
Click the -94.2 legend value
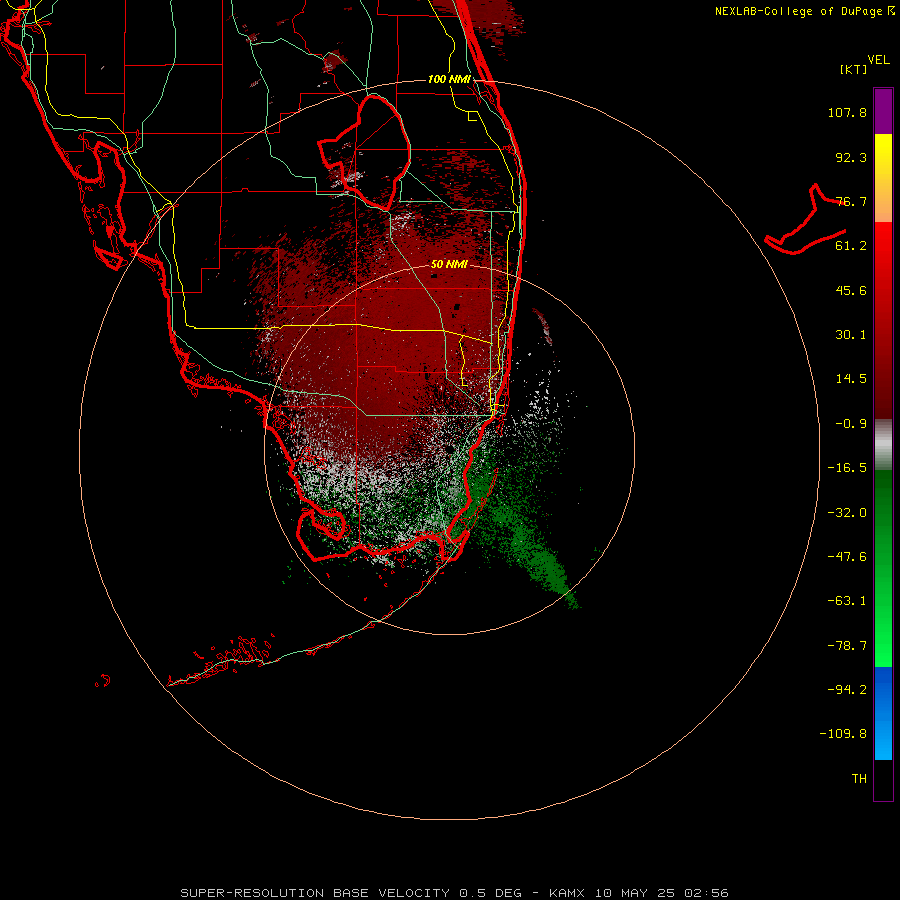(847, 689)
